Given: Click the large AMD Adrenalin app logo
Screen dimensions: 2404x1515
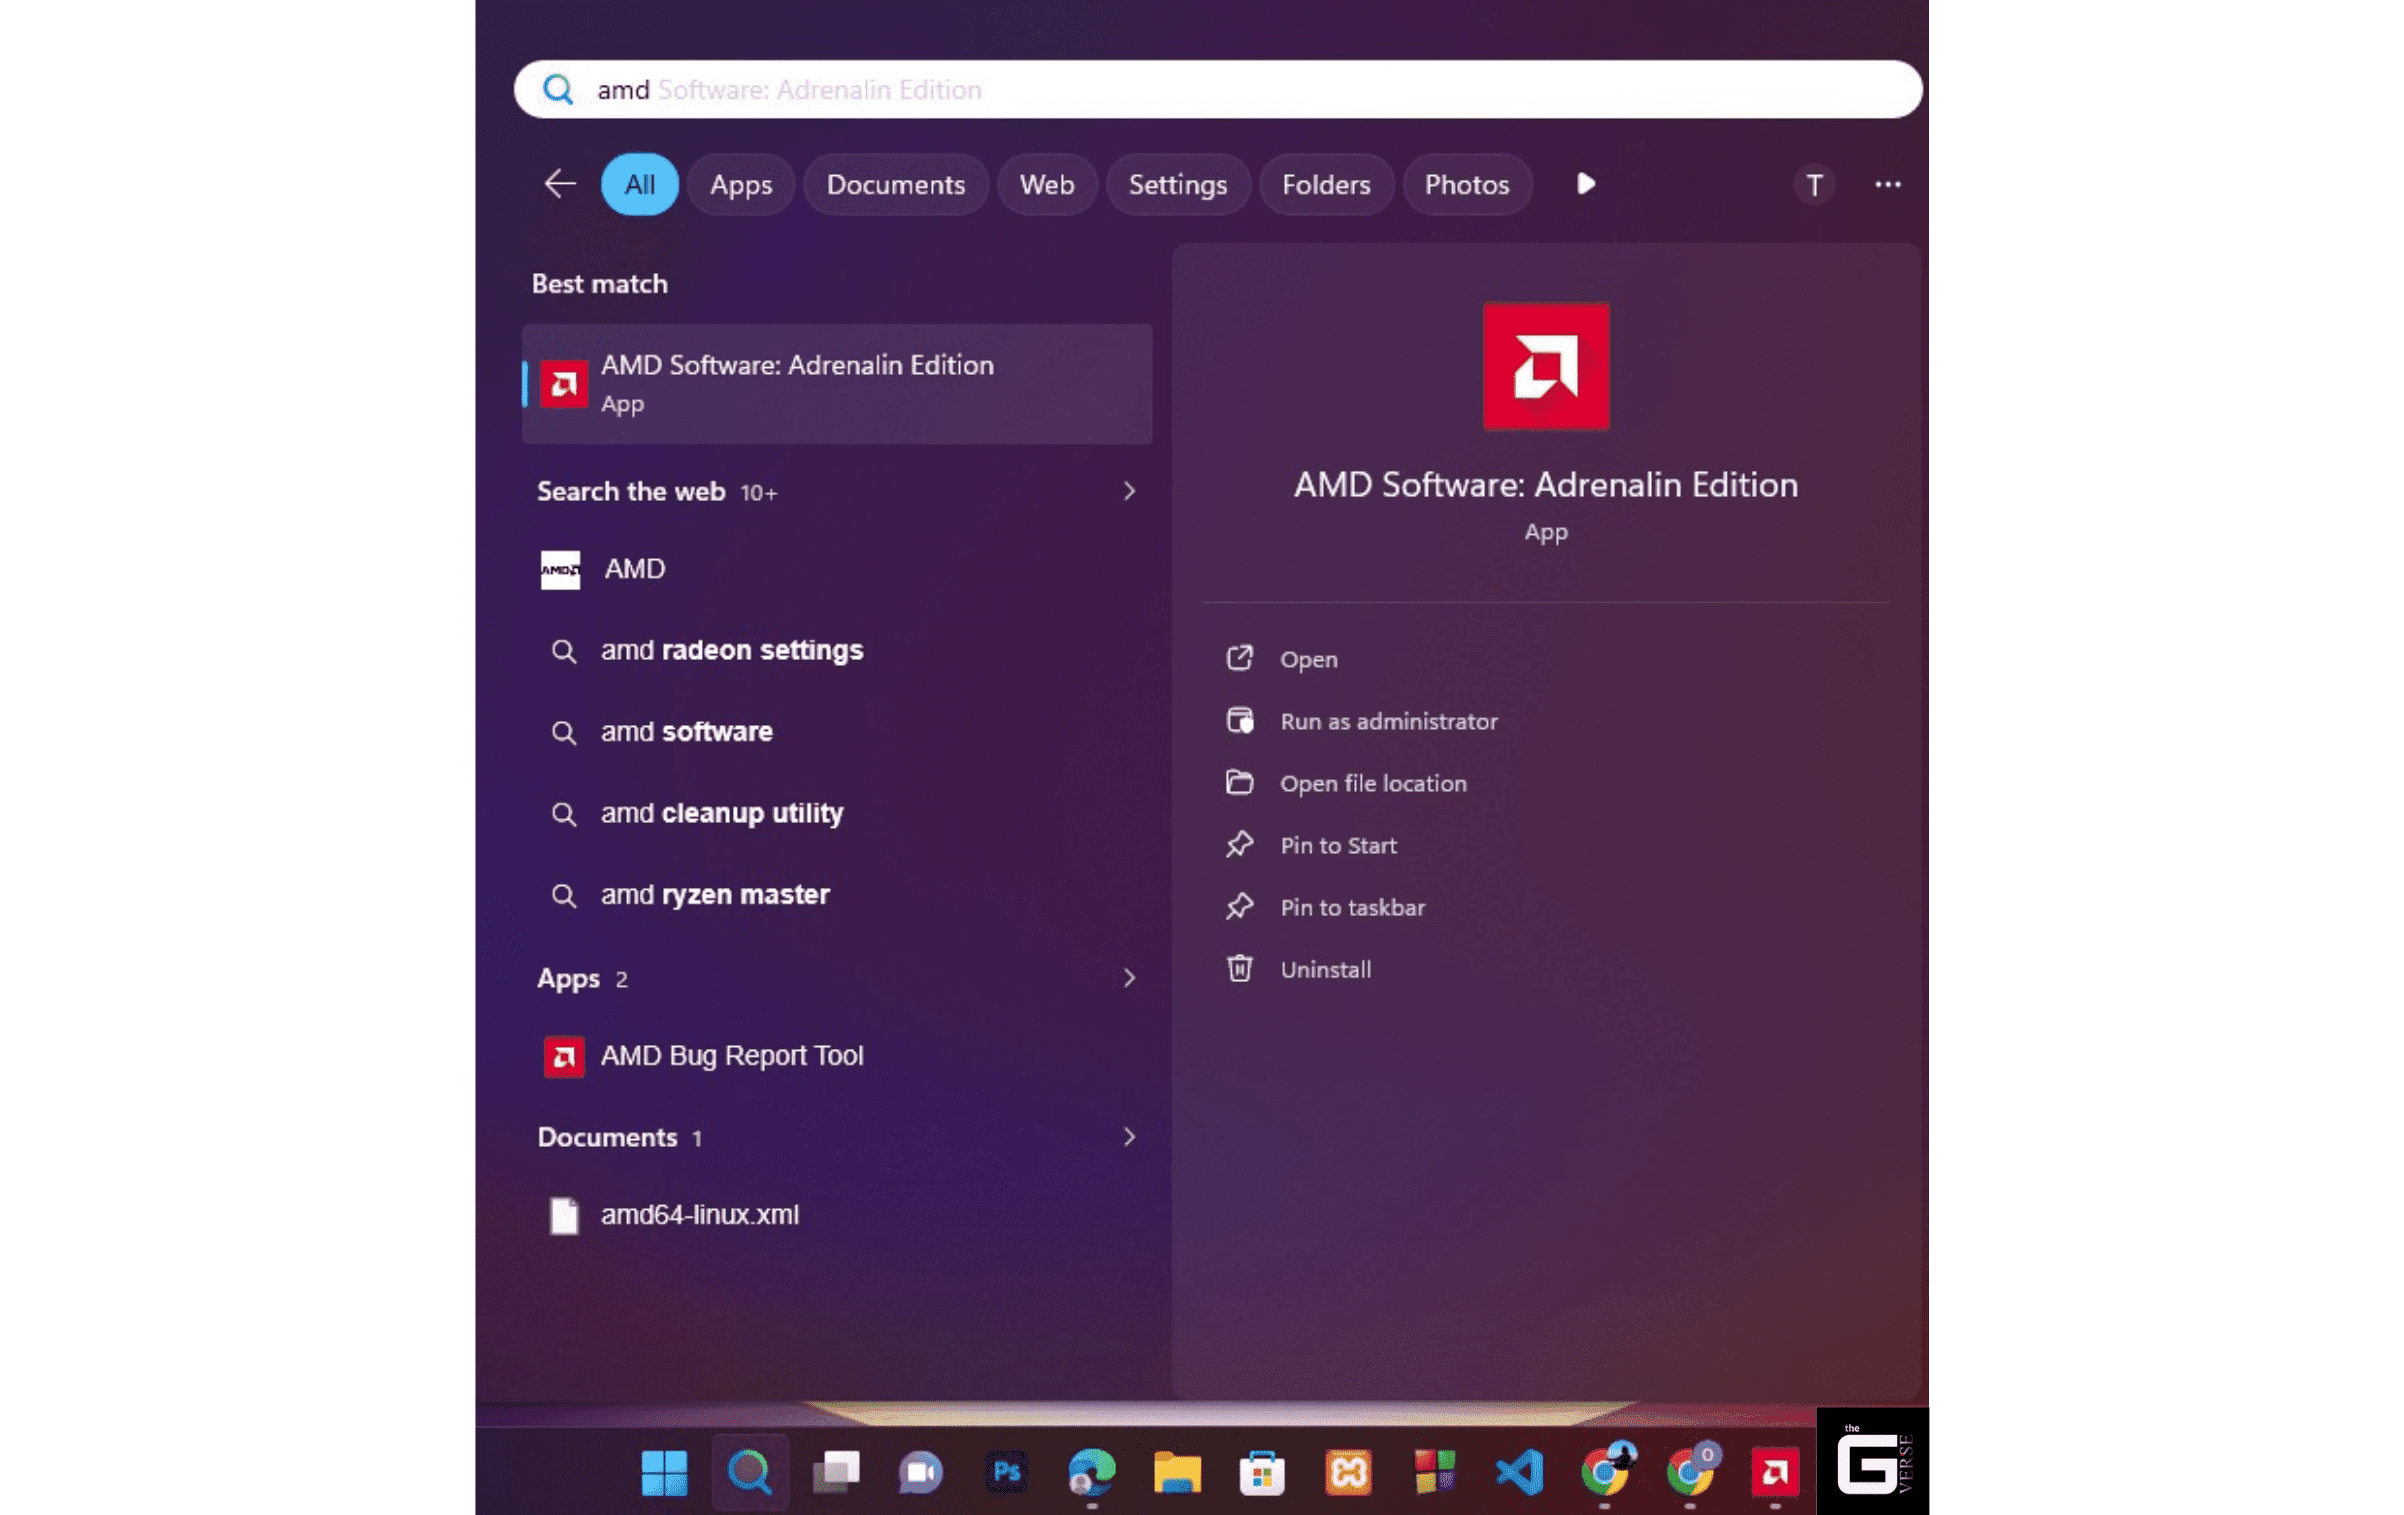Looking at the screenshot, I should pyautogui.click(x=1545, y=366).
